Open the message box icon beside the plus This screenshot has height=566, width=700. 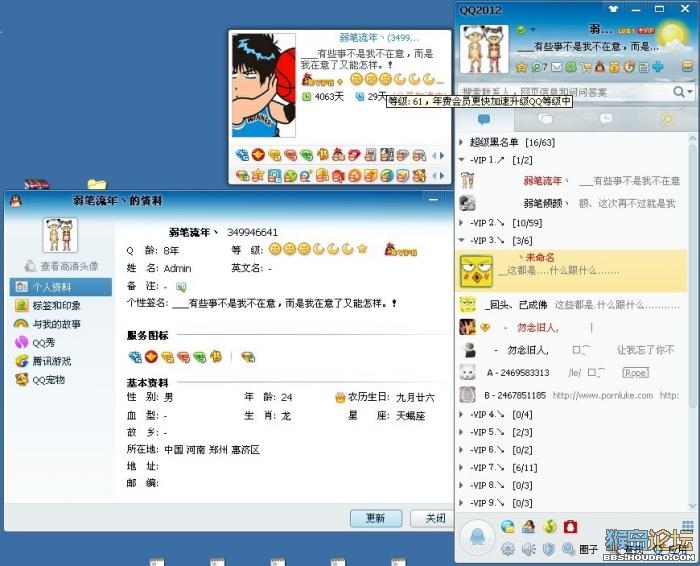(x=688, y=67)
